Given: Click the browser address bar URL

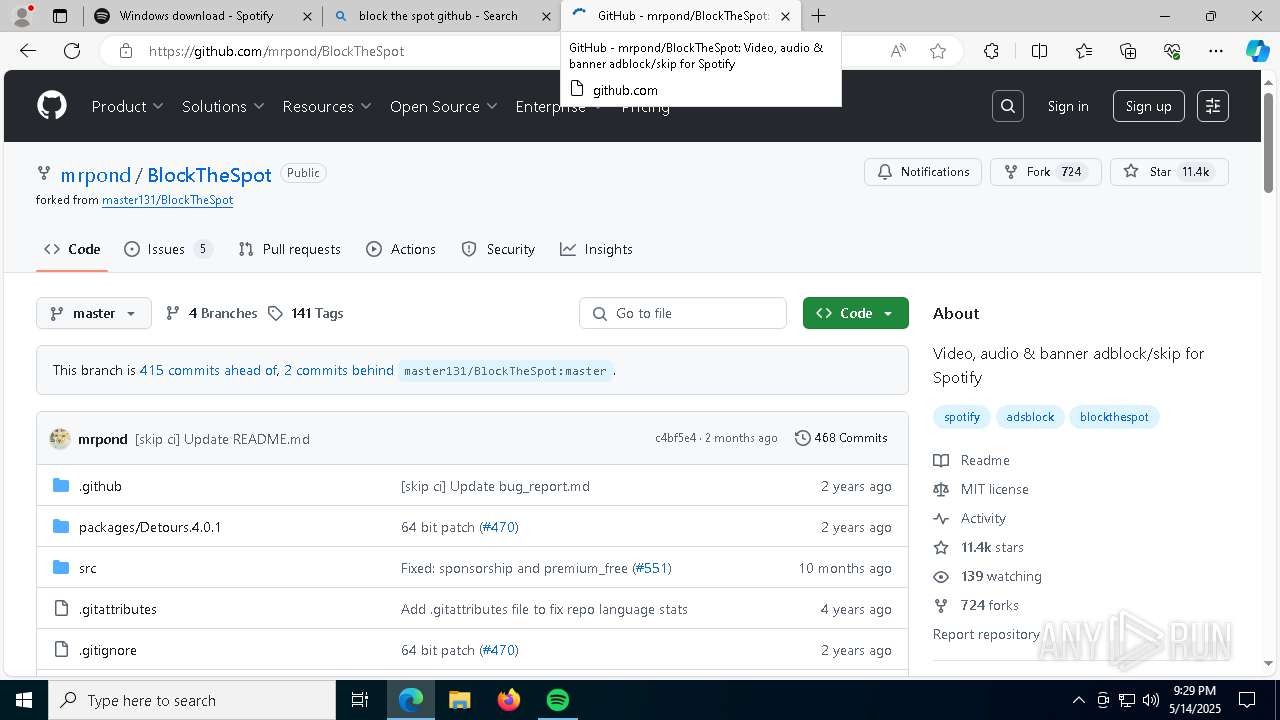Looking at the screenshot, I should (x=277, y=51).
